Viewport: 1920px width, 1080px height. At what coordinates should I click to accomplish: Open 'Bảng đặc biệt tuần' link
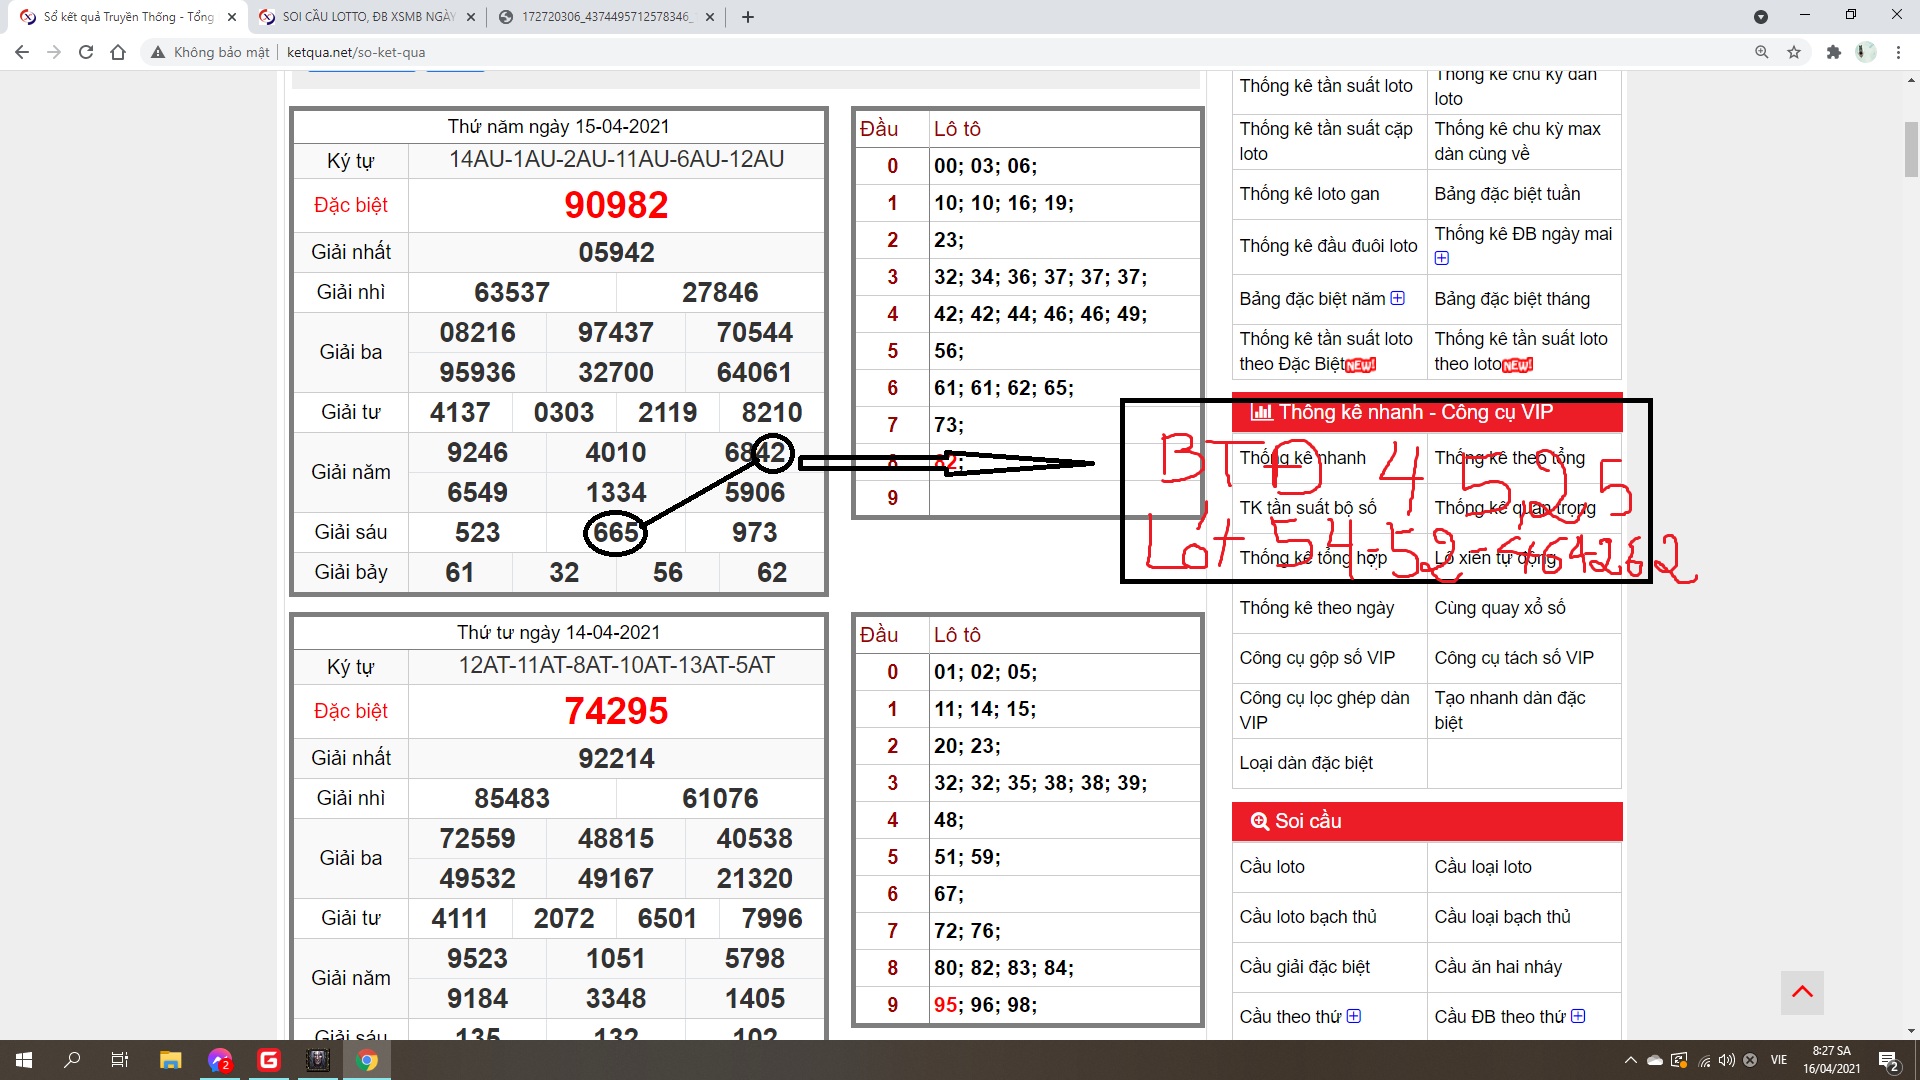tap(1507, 194)
